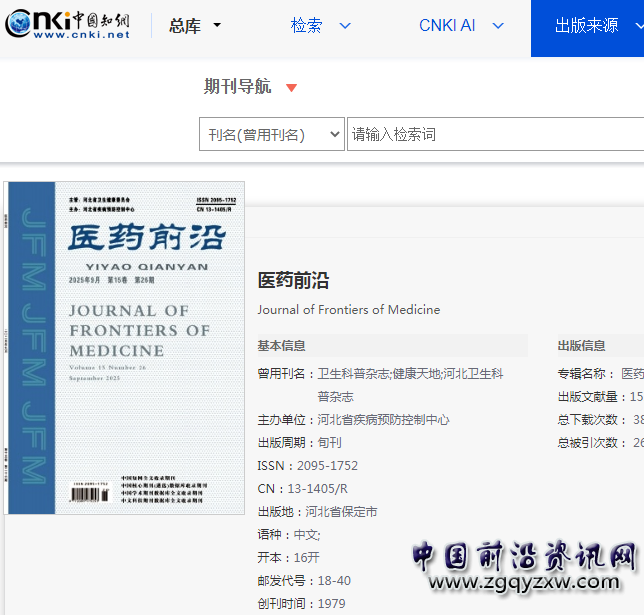Click the 医药前沿 journal title heading
644x615 pixels.
tap(293, 280)
